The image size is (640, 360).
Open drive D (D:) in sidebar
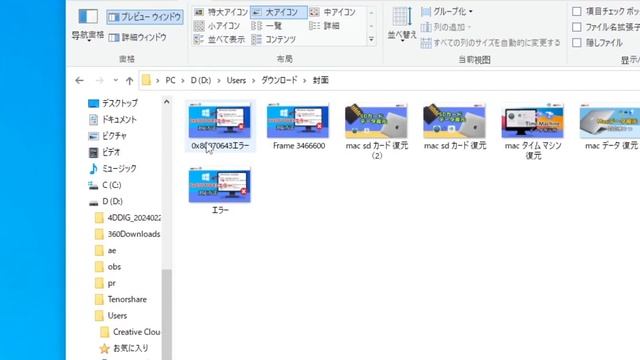[105, 201]
